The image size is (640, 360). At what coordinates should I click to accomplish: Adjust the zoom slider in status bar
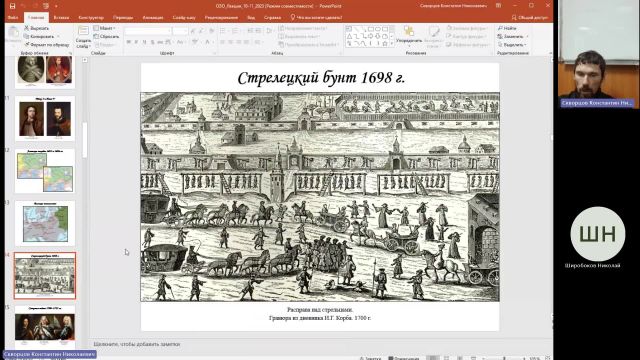pos(504,358)
